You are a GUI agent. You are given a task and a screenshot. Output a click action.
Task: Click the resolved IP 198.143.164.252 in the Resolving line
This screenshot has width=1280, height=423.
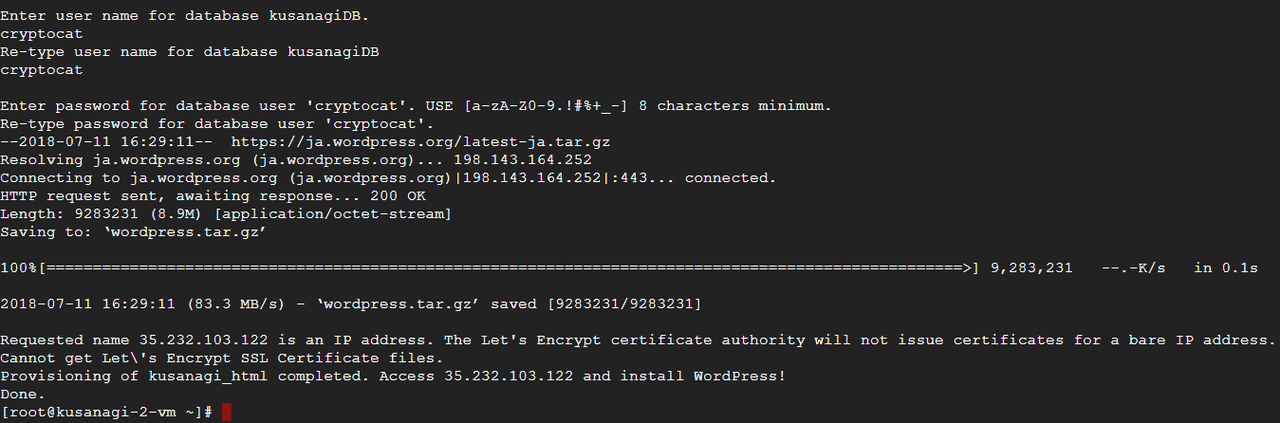click(522, 160)
